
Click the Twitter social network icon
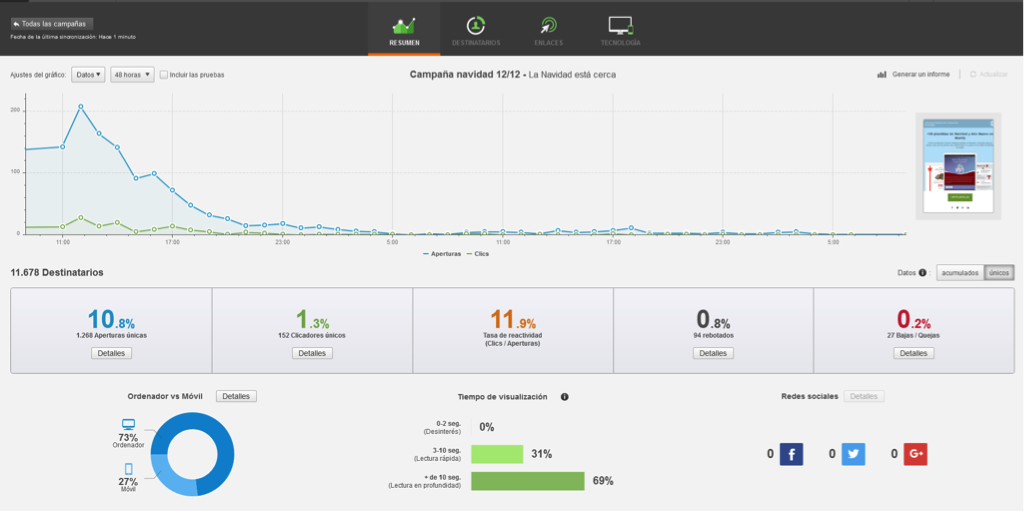[x=853, y=454]
